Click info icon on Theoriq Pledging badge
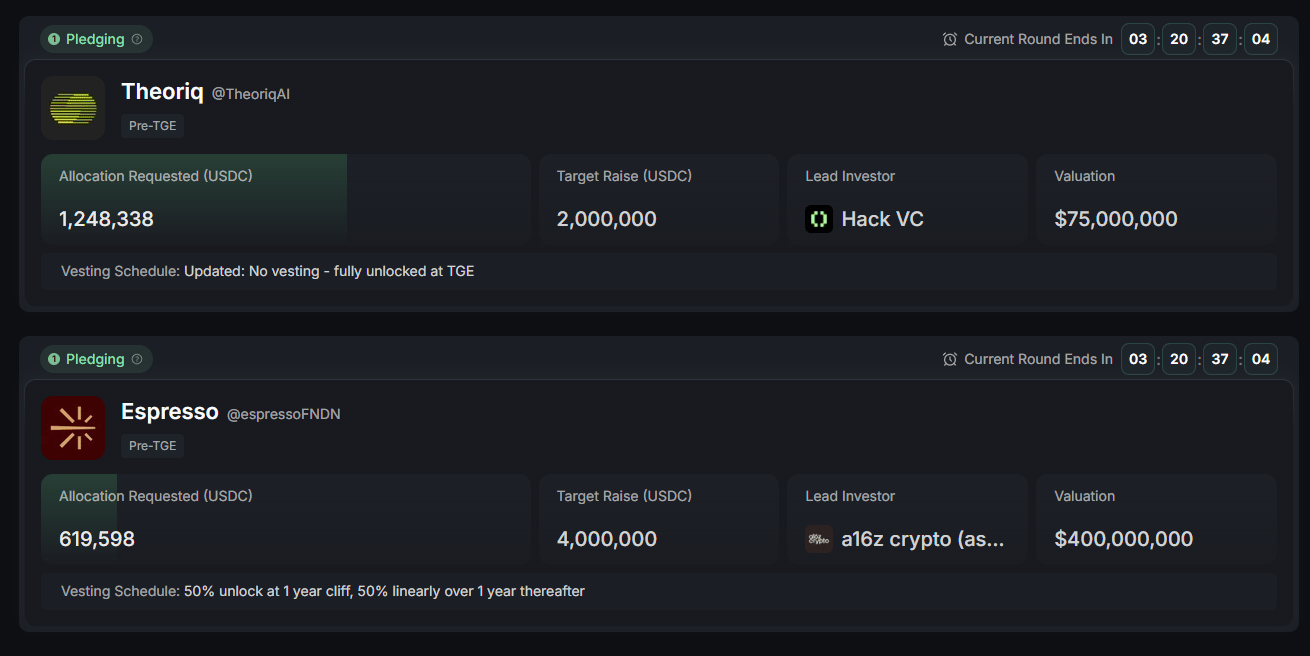Screen dimensions: 1310x656 point(137,40)
